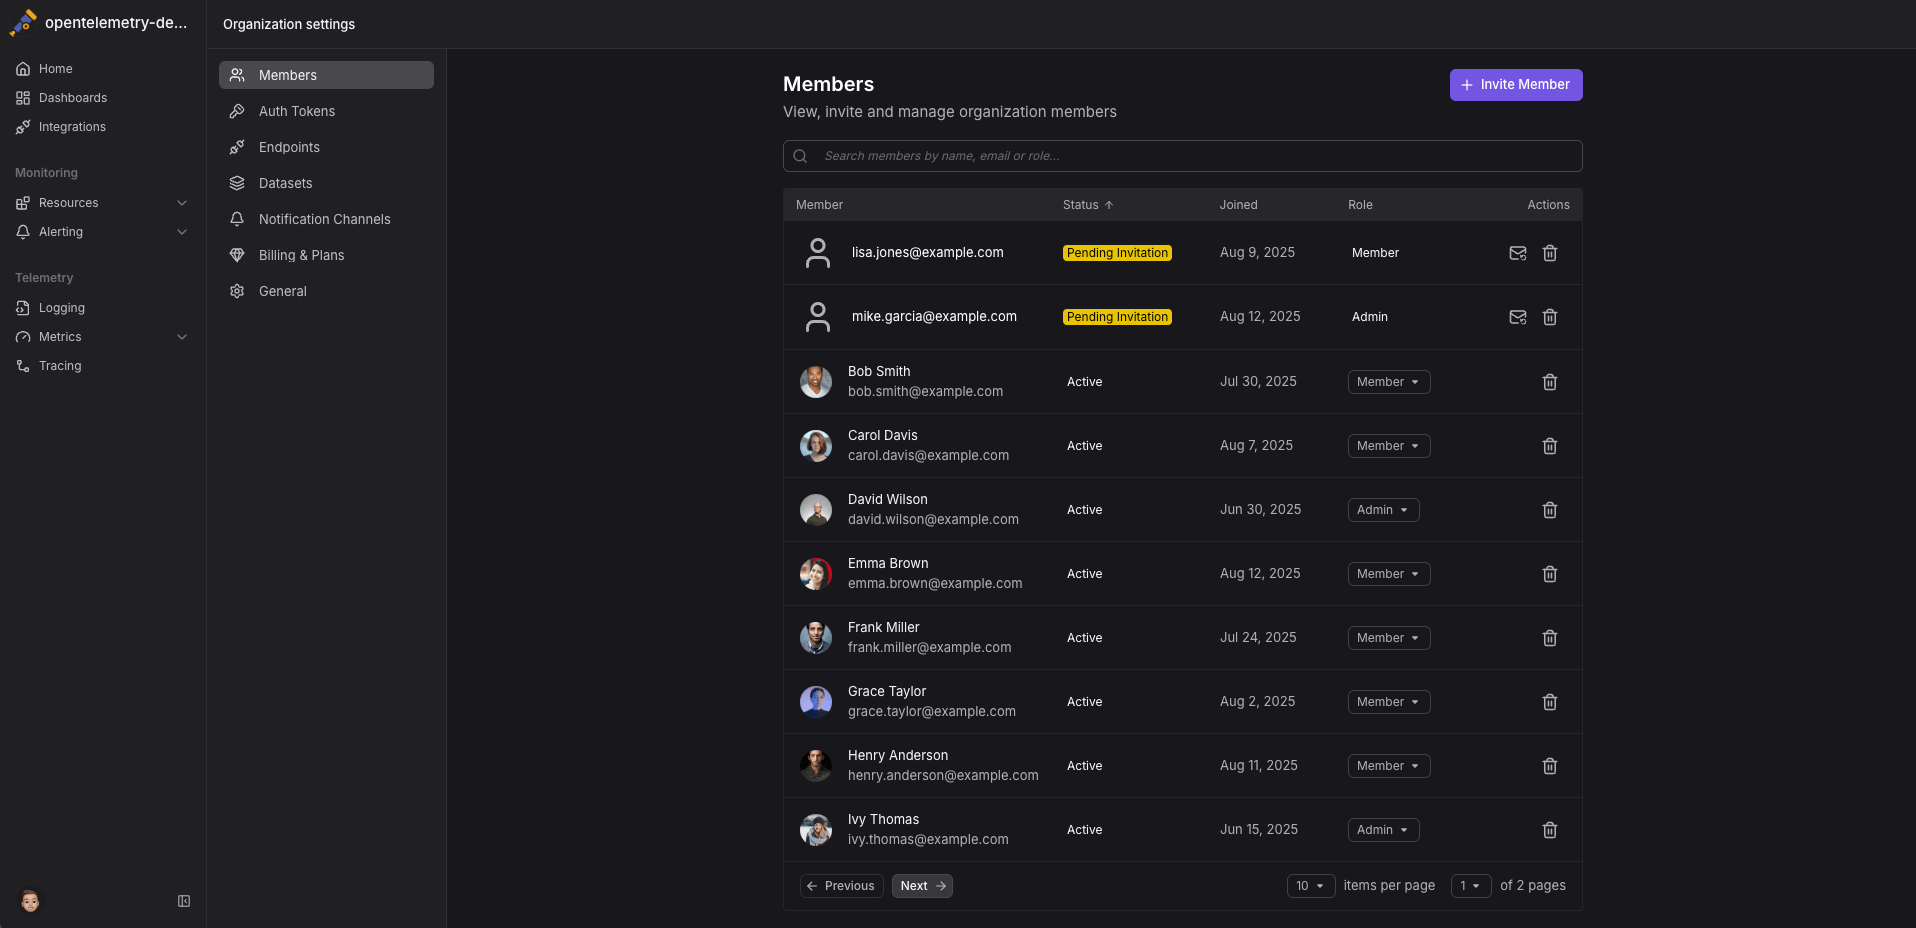
Task: Click Previous page button
Action: tap(841, 886)
